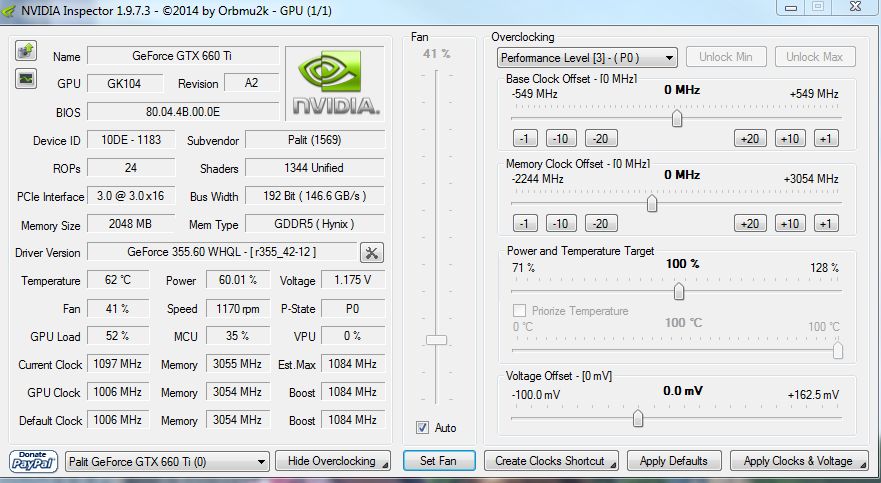Click the Voltage Offset slider handle
The image size is (881, 483).
point(638,418)
